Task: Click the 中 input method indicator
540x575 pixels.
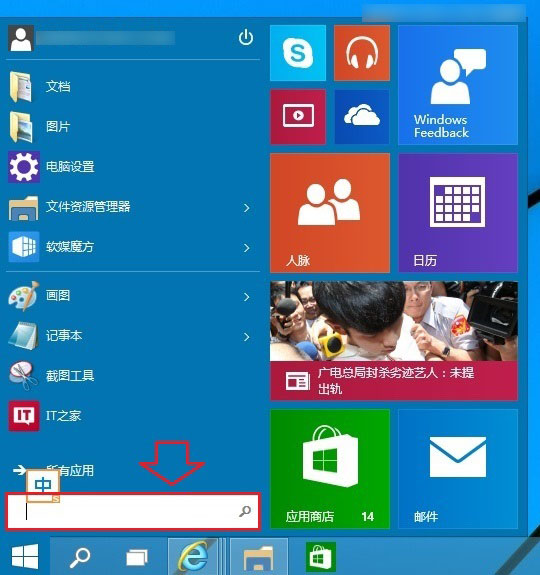Action: 43,485
